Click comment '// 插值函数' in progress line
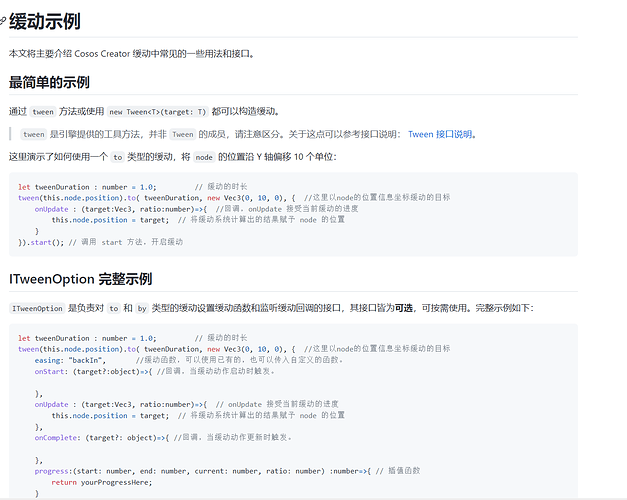Viewport: 627px width, 500px height. coord(398,471)
